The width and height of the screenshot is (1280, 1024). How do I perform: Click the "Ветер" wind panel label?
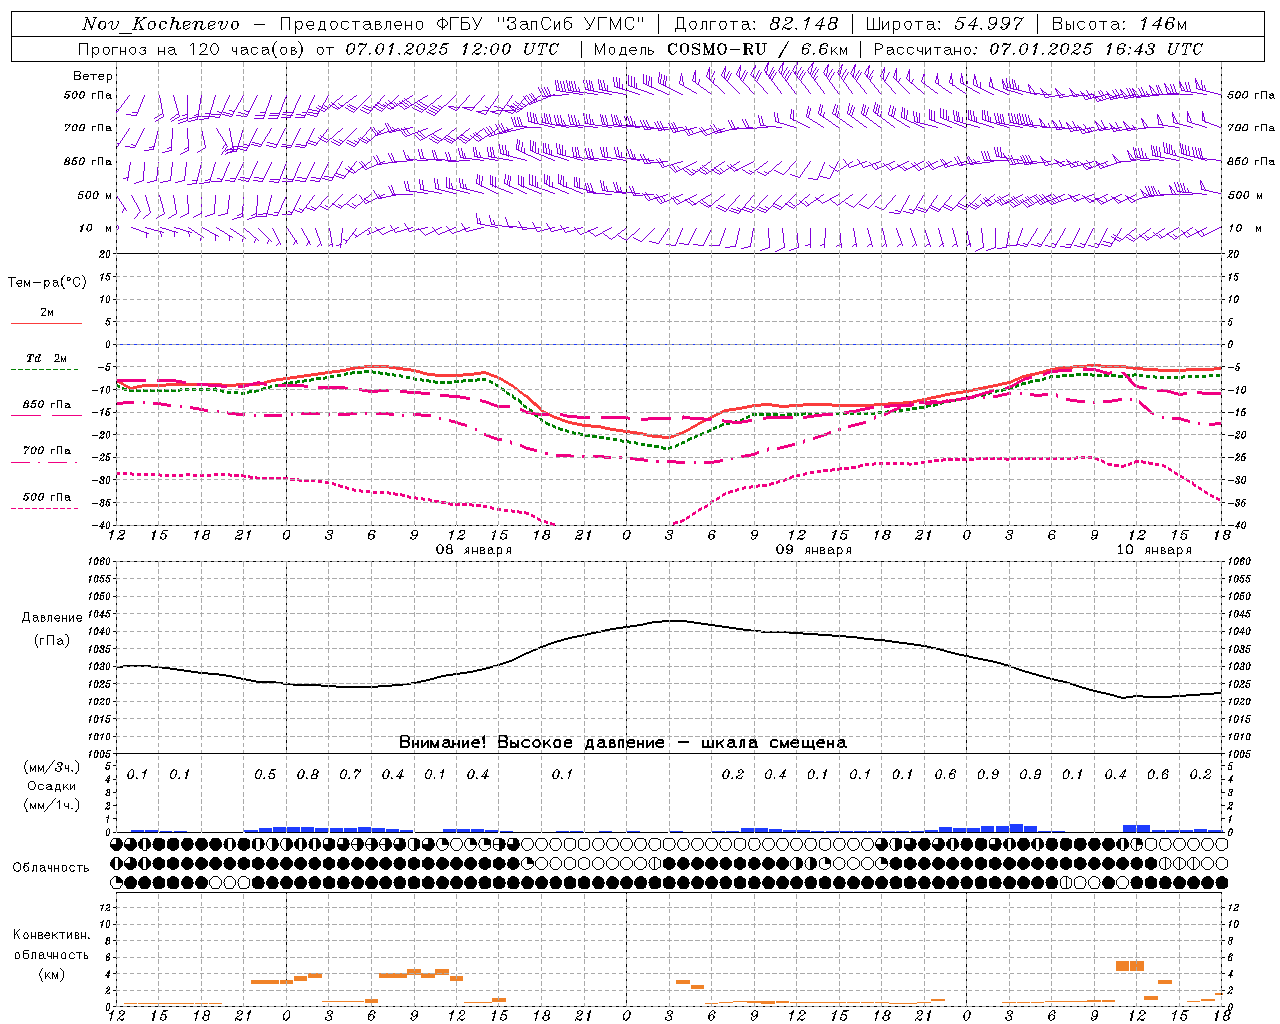point(93,76)
